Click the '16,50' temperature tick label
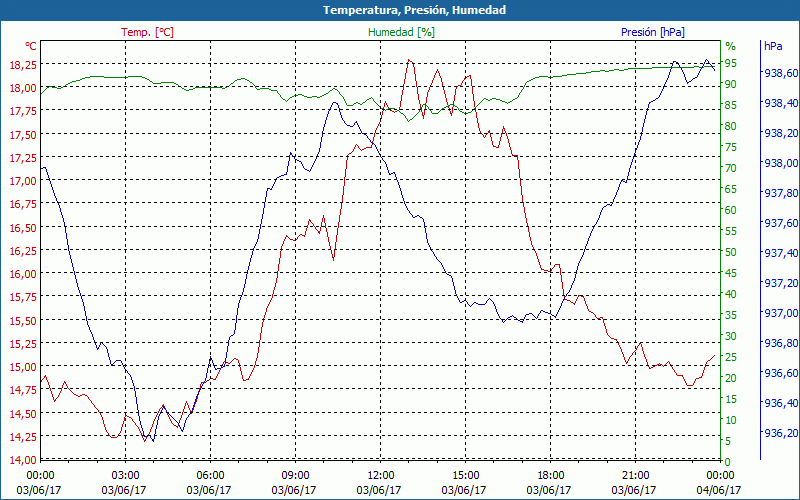Screen dimensions: 800x500 (23, 227)
